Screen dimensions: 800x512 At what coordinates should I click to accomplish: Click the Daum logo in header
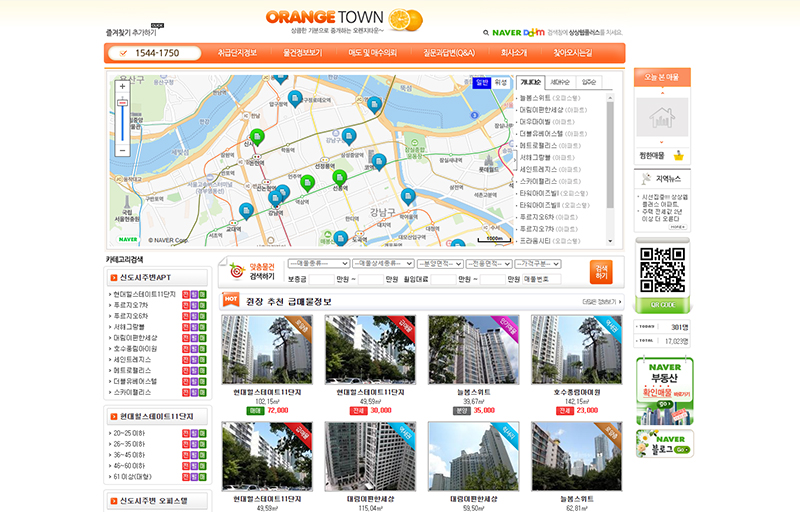(534, 33)
